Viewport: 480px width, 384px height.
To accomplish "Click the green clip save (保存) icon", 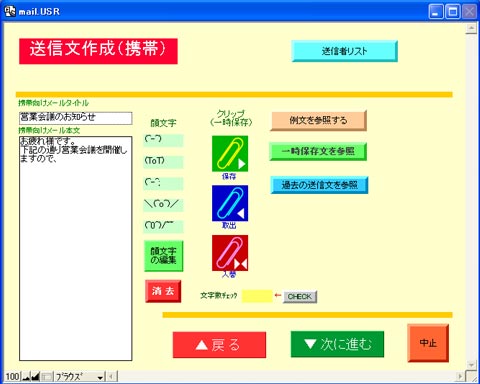I will pyautogui.click(x=230, y=153).
